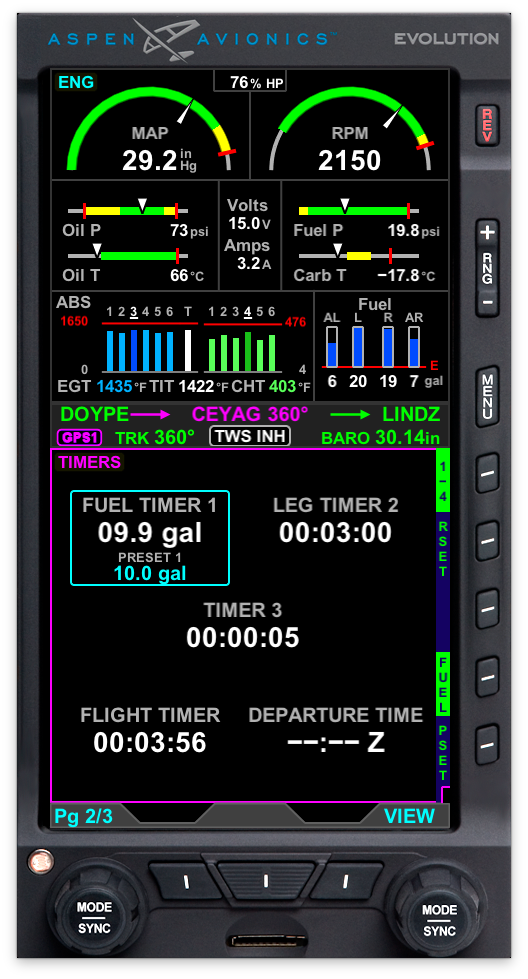Open the MENU hardware button
This screenshot has height=979, width=528.
tap(487, 396)
